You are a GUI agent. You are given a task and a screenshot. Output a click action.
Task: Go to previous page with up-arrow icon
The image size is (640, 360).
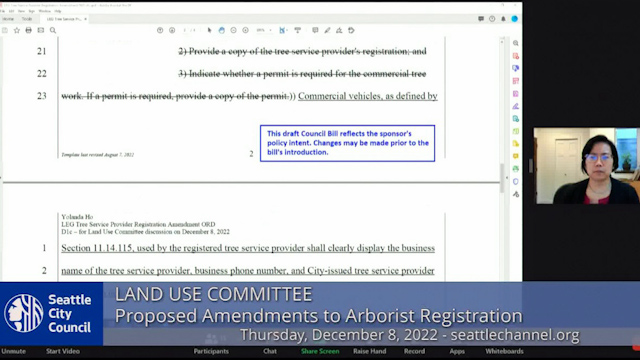click(x=160, y=30)
